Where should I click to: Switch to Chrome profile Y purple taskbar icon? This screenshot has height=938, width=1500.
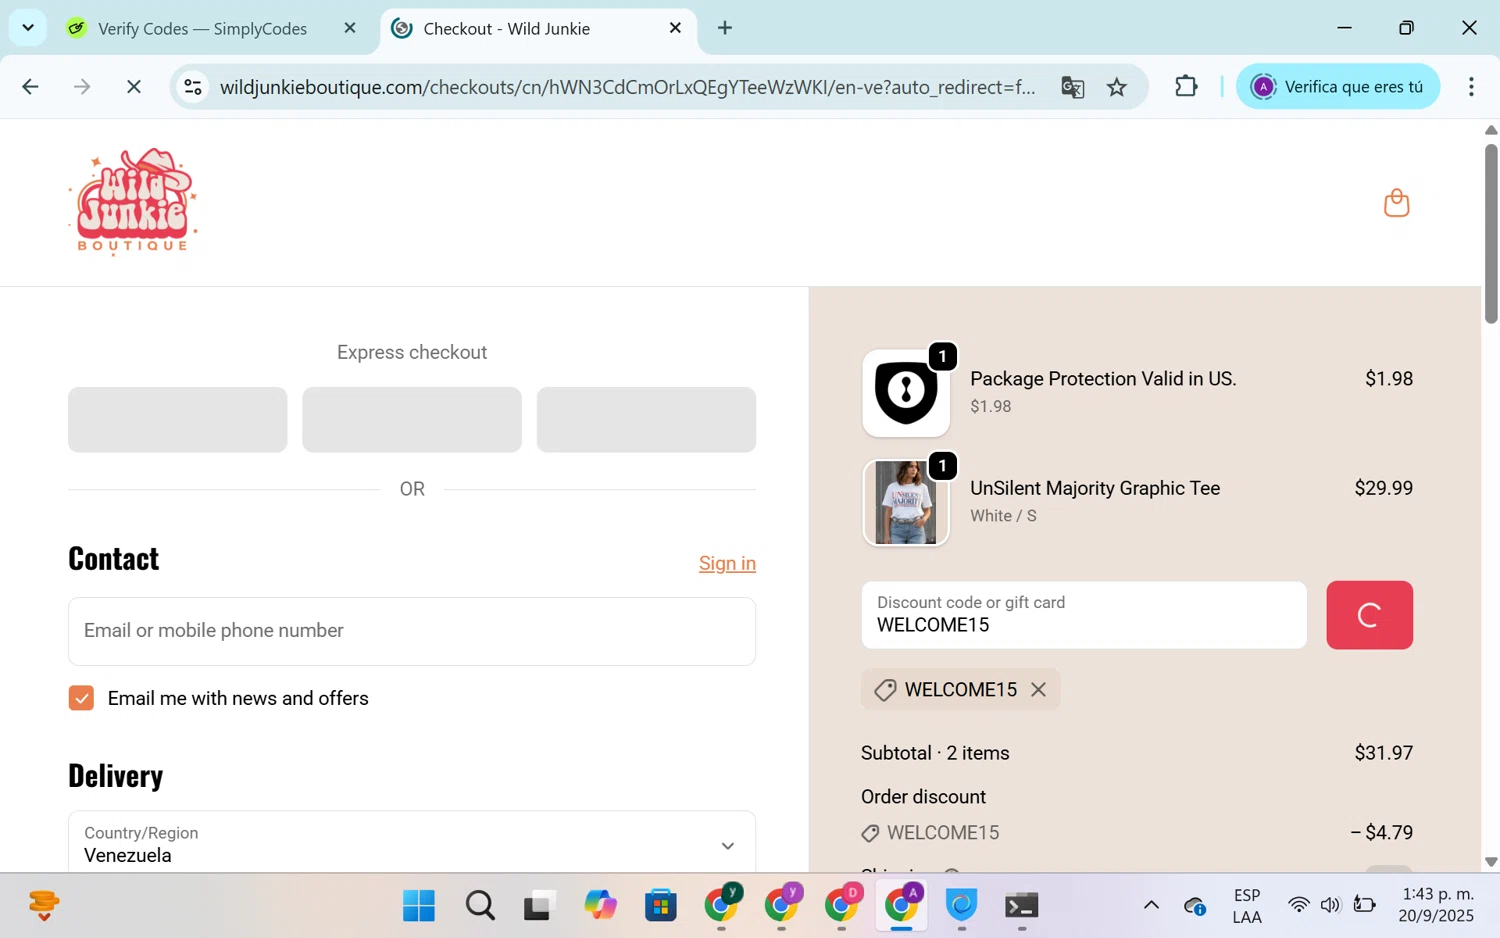(782, 904)
